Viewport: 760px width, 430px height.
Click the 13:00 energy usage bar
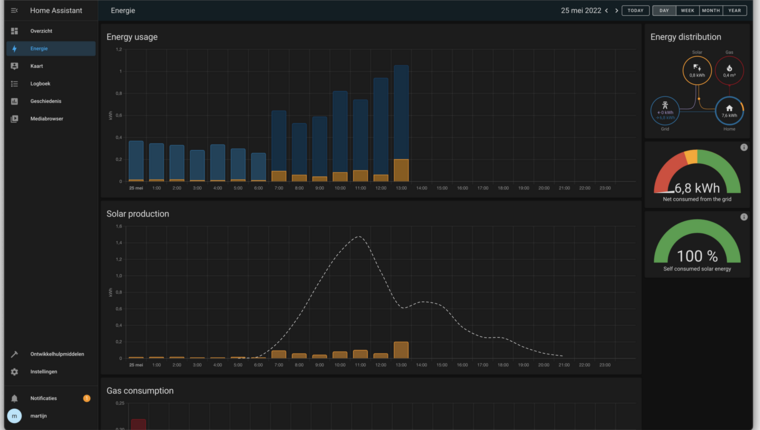(401, 123)
